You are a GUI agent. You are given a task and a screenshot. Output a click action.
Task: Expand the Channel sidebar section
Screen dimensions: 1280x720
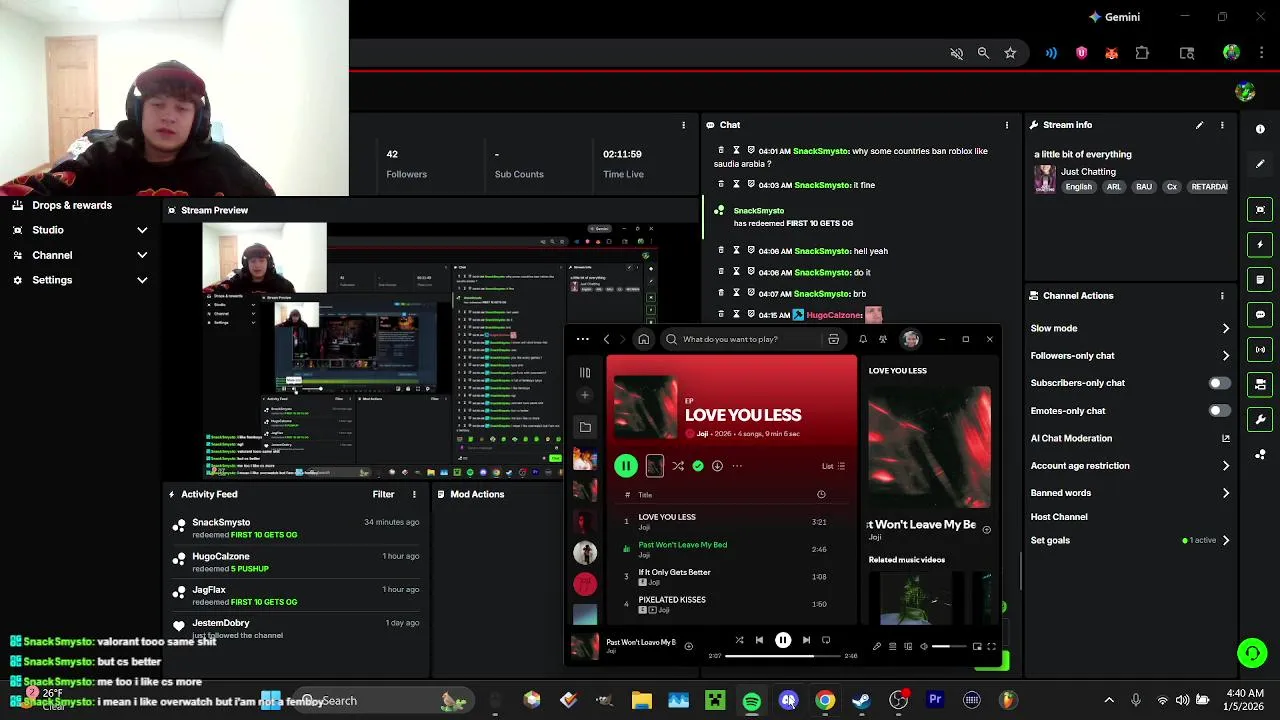[80, 255]
